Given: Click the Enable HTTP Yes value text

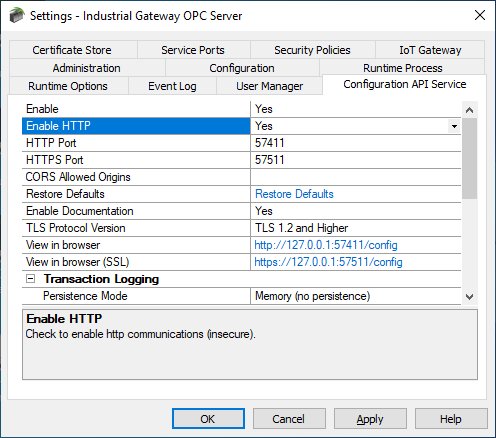Looking at the screenshot, I should tap(264, 126).
